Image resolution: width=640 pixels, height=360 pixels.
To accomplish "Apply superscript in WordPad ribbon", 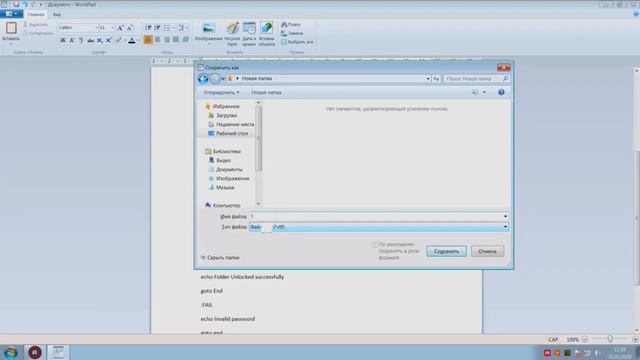I will pyautogui.click(x=109, y=40).
